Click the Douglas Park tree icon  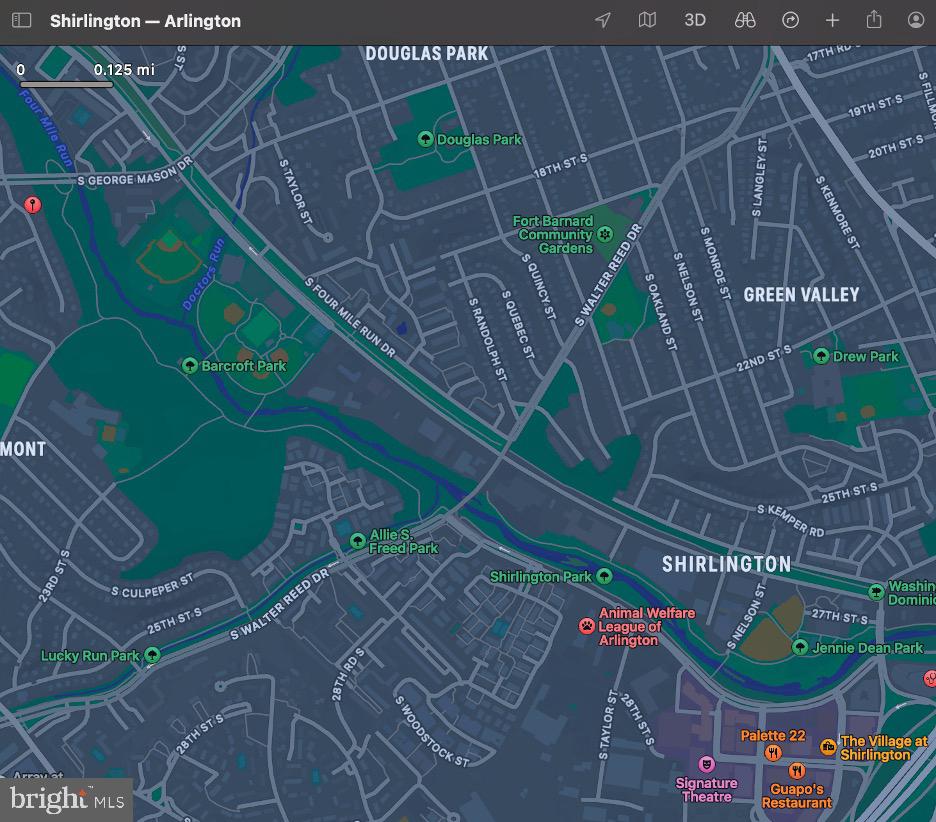click(425, 140)
